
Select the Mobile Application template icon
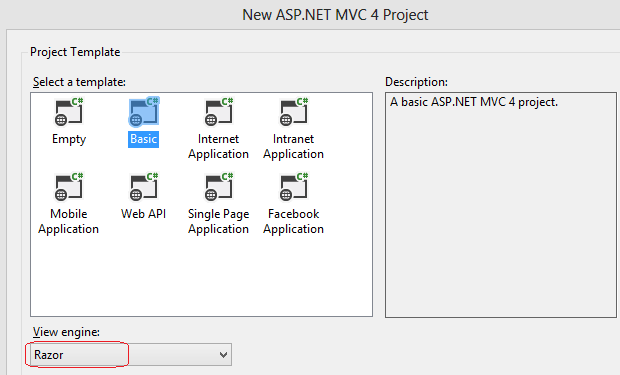click(x=69, y=187)
